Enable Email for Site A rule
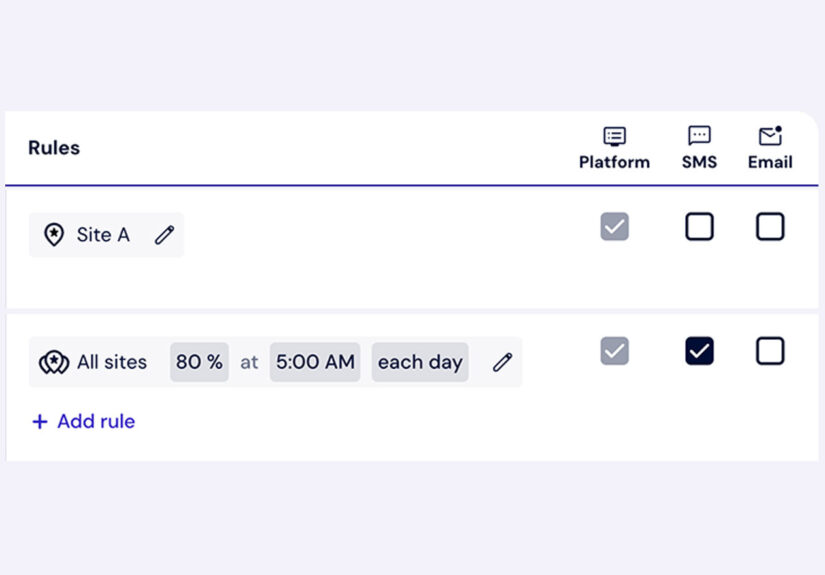825x575 pixels. pyautogui.click(x=770, y=227)
